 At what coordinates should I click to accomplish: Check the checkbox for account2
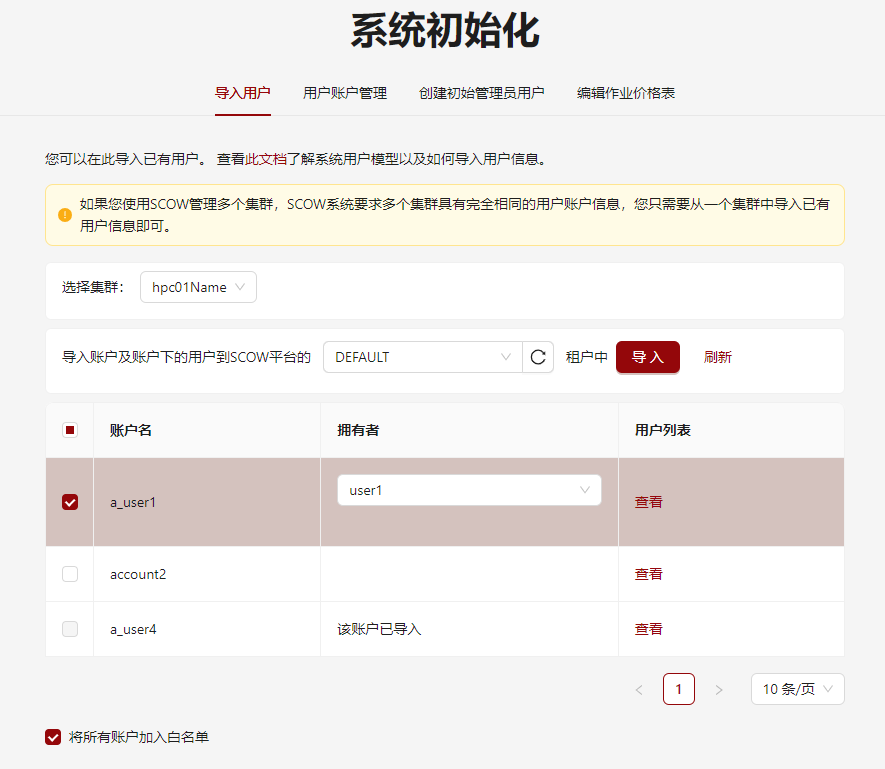69,573
